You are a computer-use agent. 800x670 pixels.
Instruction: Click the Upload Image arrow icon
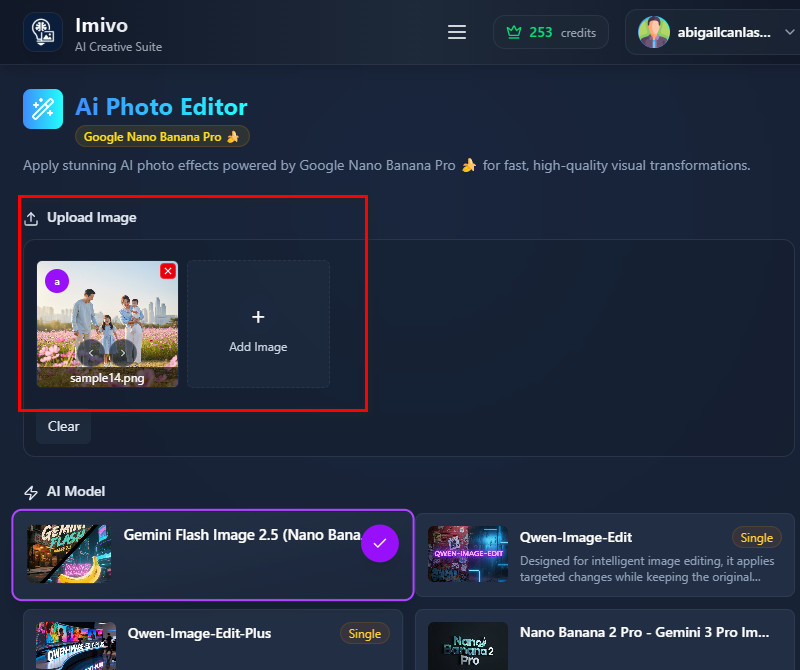pos(31,218)
